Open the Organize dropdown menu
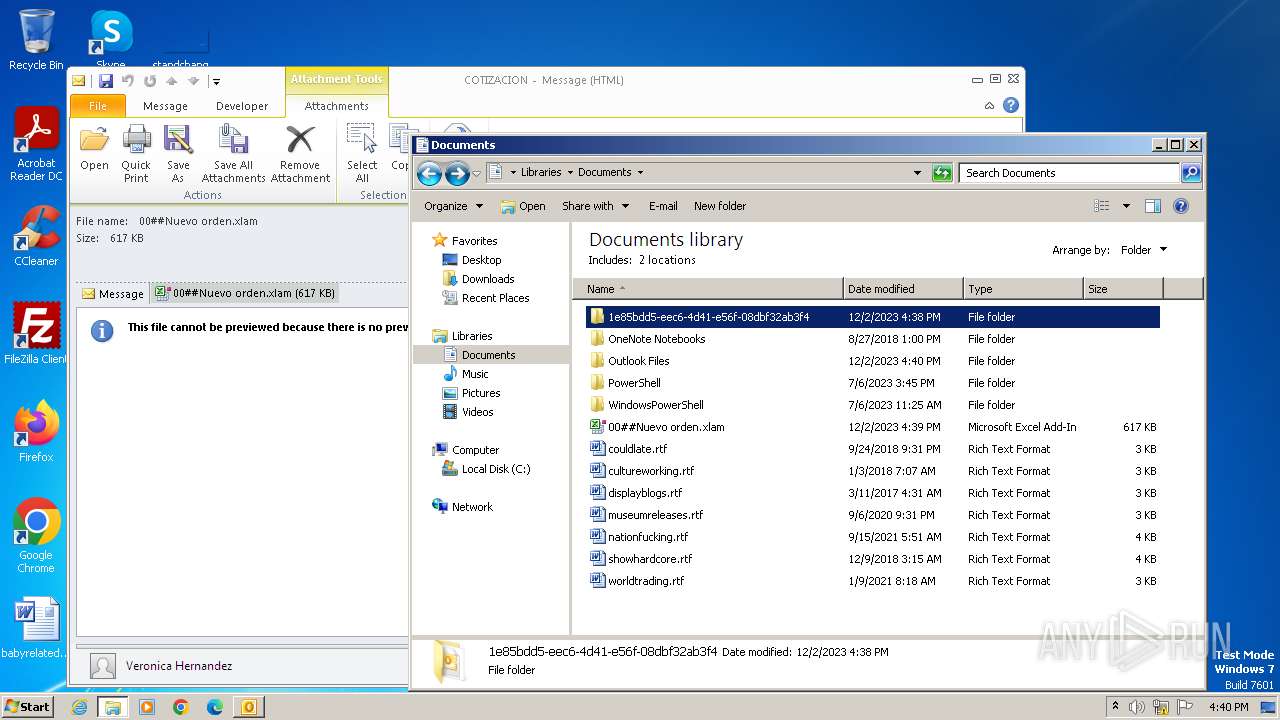This screenshot has height=720, width=1280. point(453,206)
